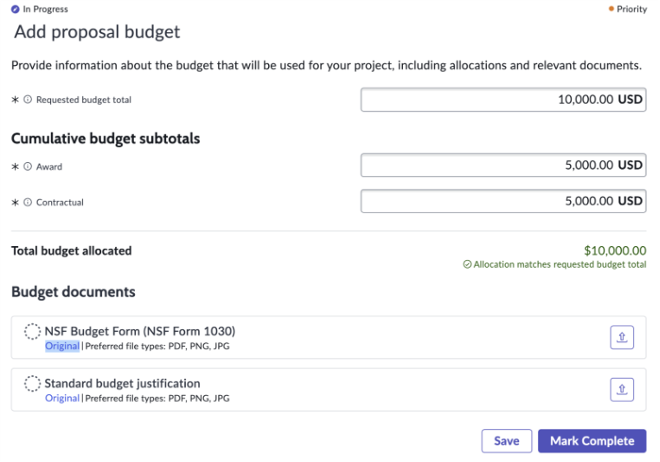Click dashed status circle for NSF Budget Form

point(32,332)
